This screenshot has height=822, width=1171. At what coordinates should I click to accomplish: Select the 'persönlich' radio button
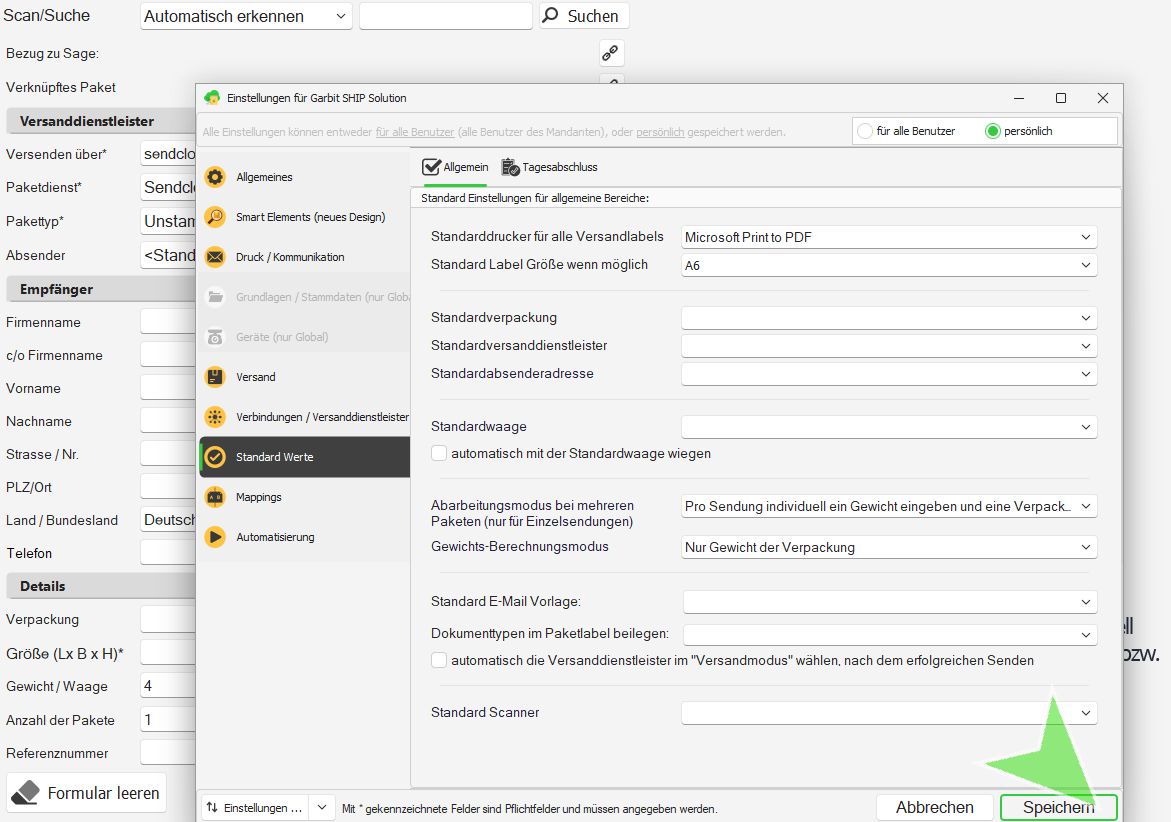[993, 131]
